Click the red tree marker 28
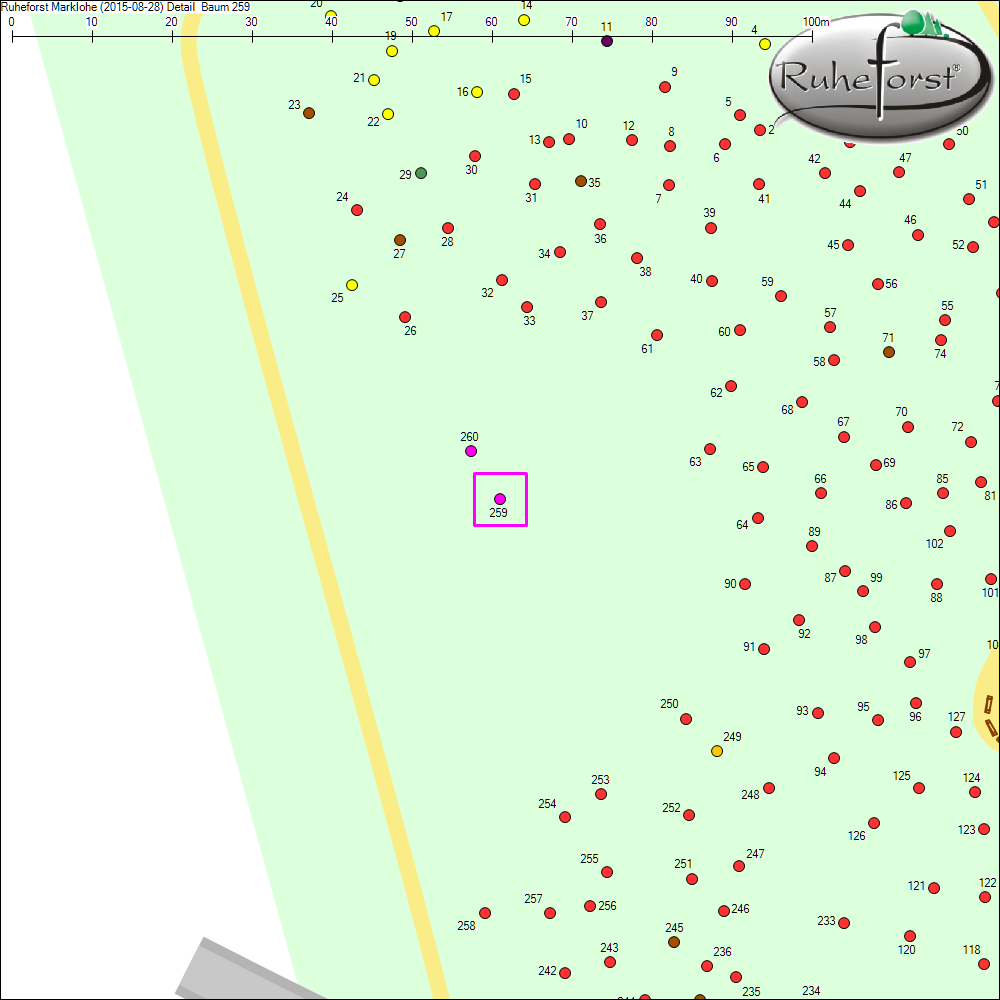Viewport: 1000px width, 1000px height. (448, 228)
